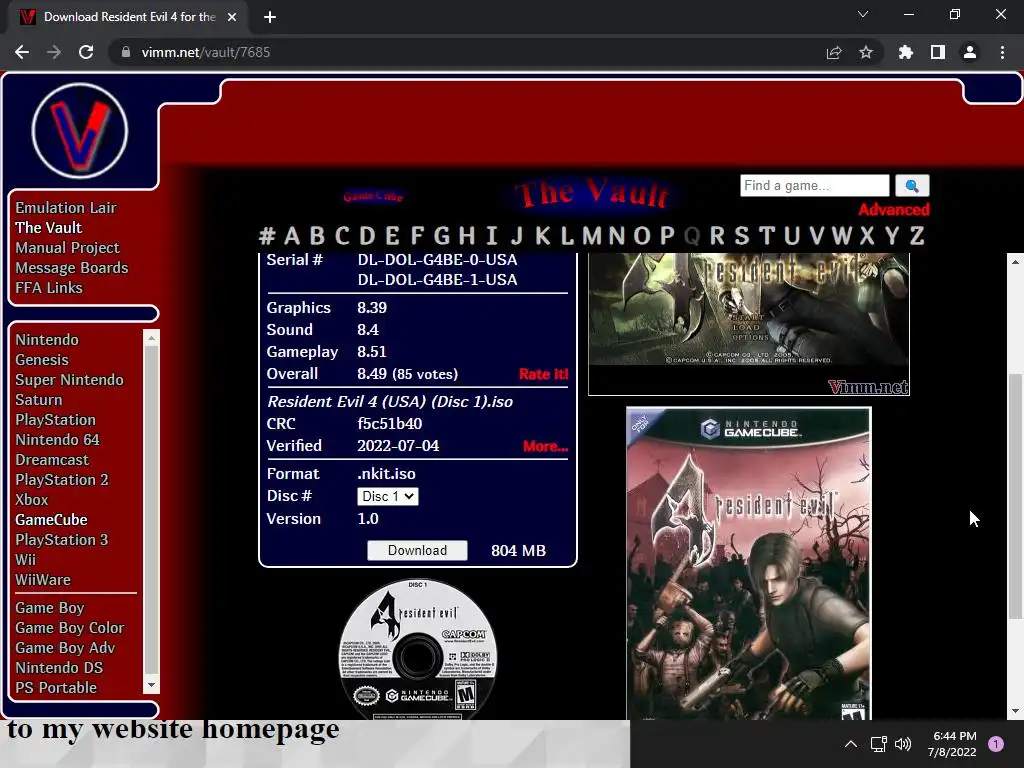Select Game Boy Color system
The height and width of the screenshot is (768, 1024).
tap(70, 628)
